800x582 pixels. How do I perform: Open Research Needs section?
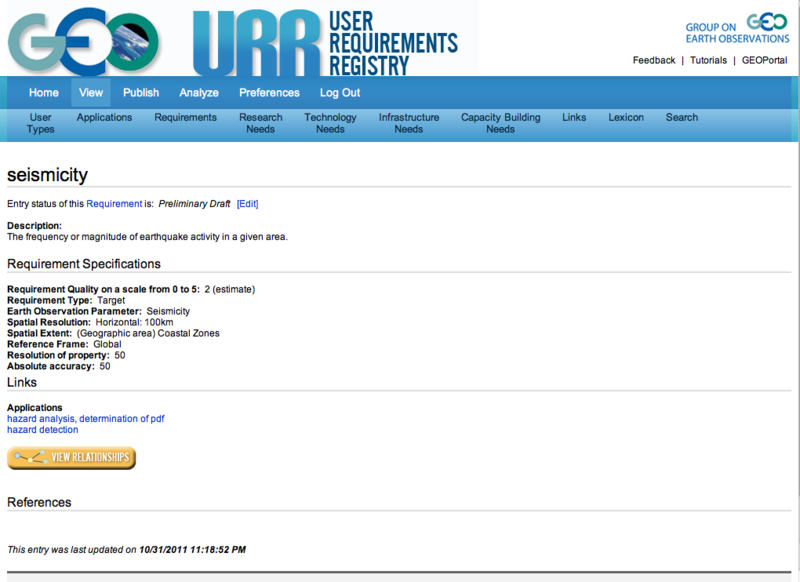(x=260, y=123)
